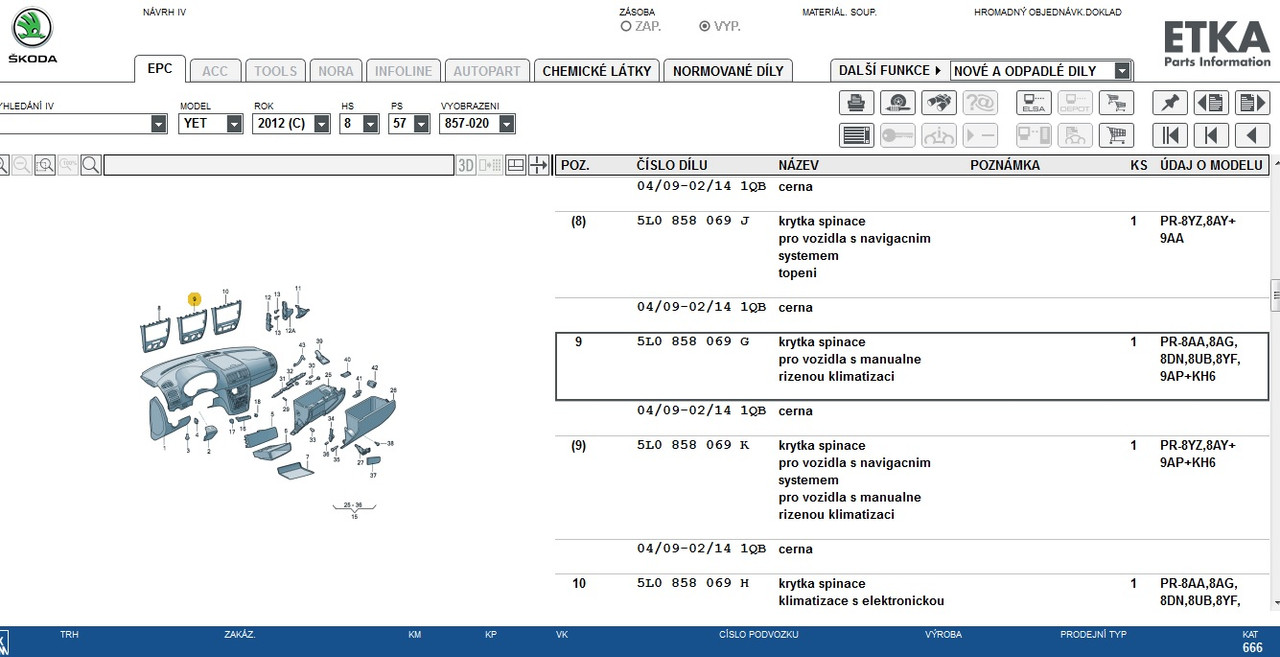Click the panel divider arrows icon
This screenshot has width=1280, height=657.
[539, 166]
